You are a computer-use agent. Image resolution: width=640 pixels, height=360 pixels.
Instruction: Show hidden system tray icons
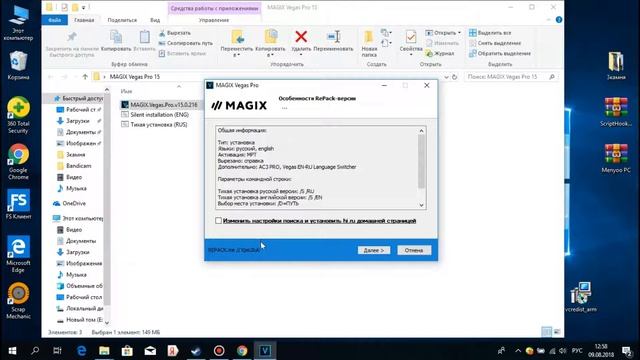518,351
